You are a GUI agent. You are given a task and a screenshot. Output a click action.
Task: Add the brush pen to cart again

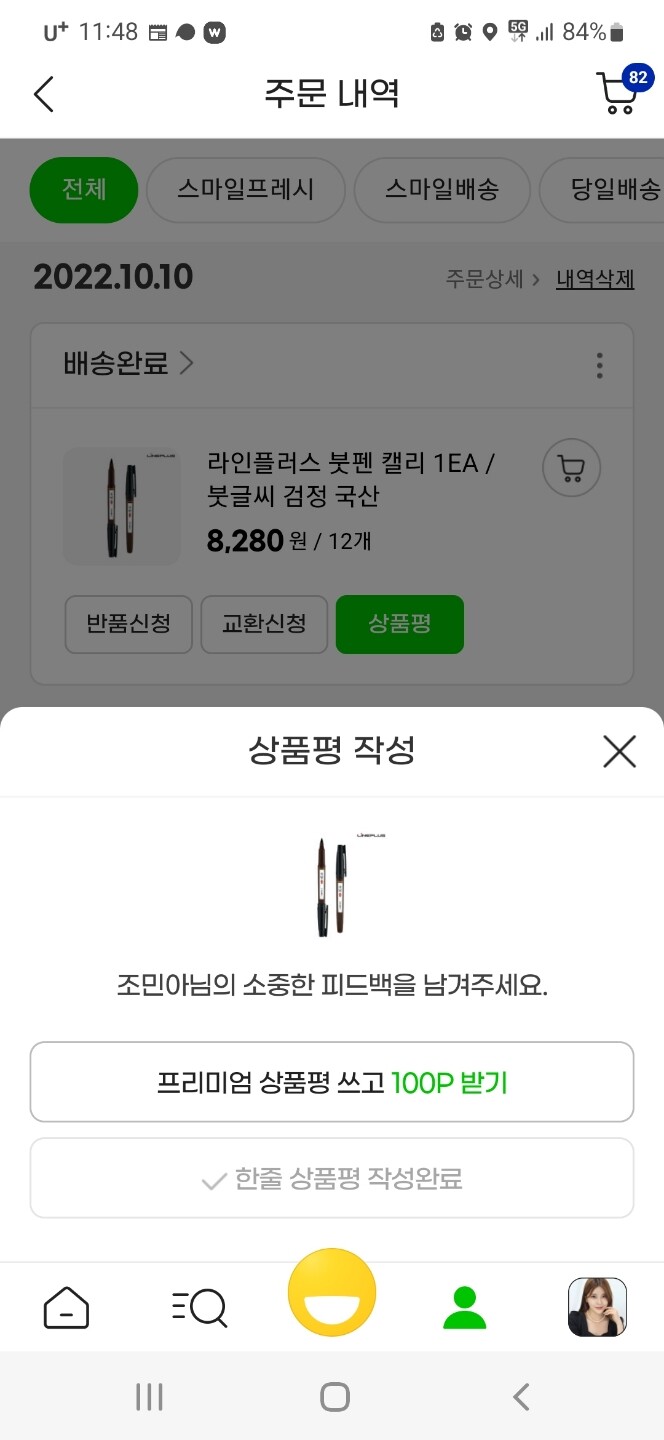(570, 467)
